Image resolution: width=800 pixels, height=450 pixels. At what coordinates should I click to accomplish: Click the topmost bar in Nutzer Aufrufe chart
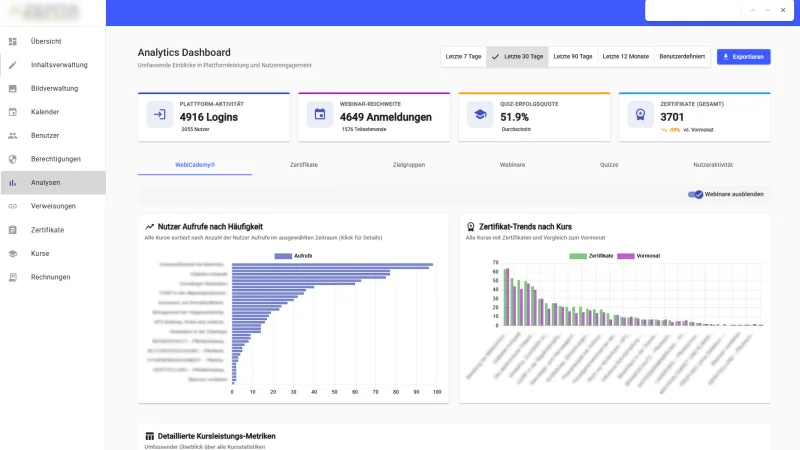(332, 264)
